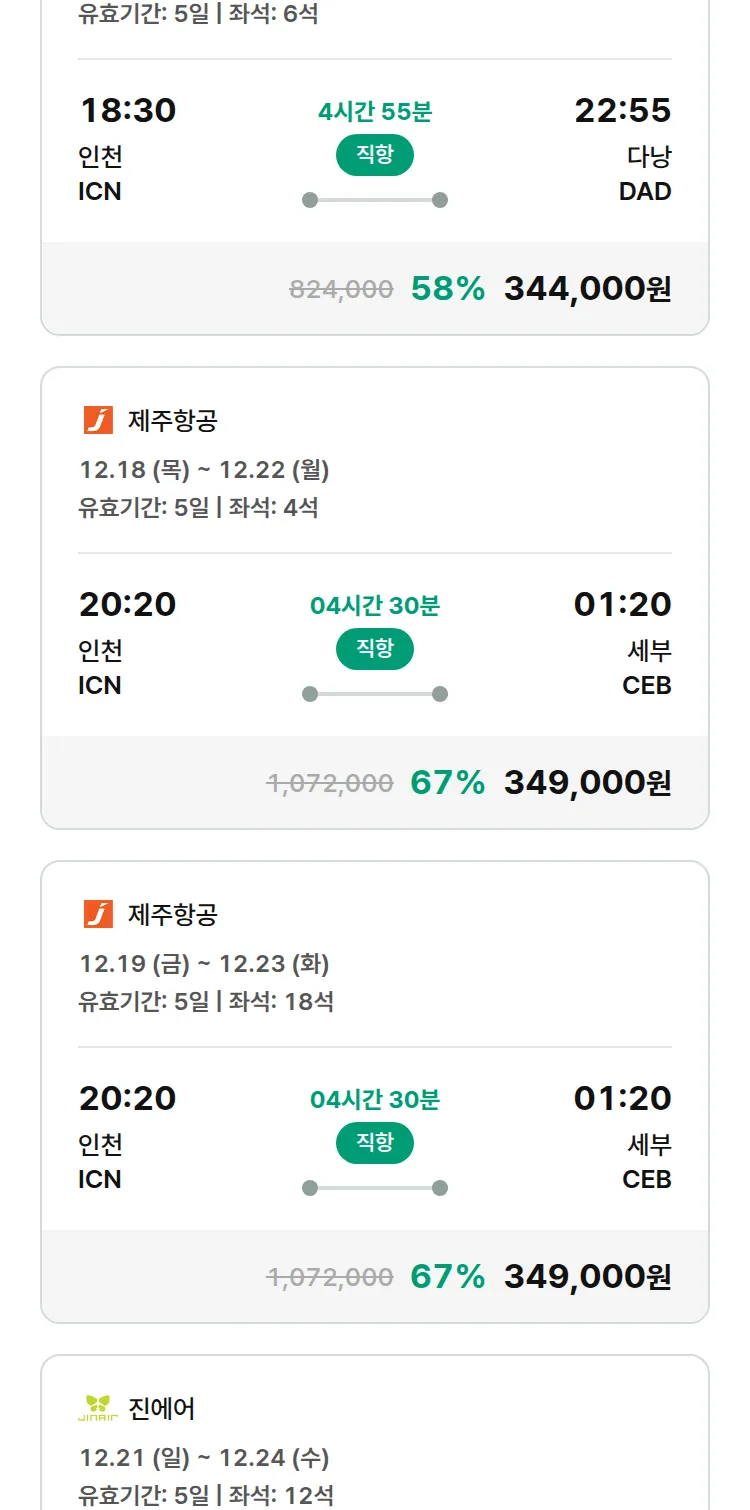
Task: Click the 12.18 (목) ~ 12.22 (월) date range
Action: pos(204,469)
